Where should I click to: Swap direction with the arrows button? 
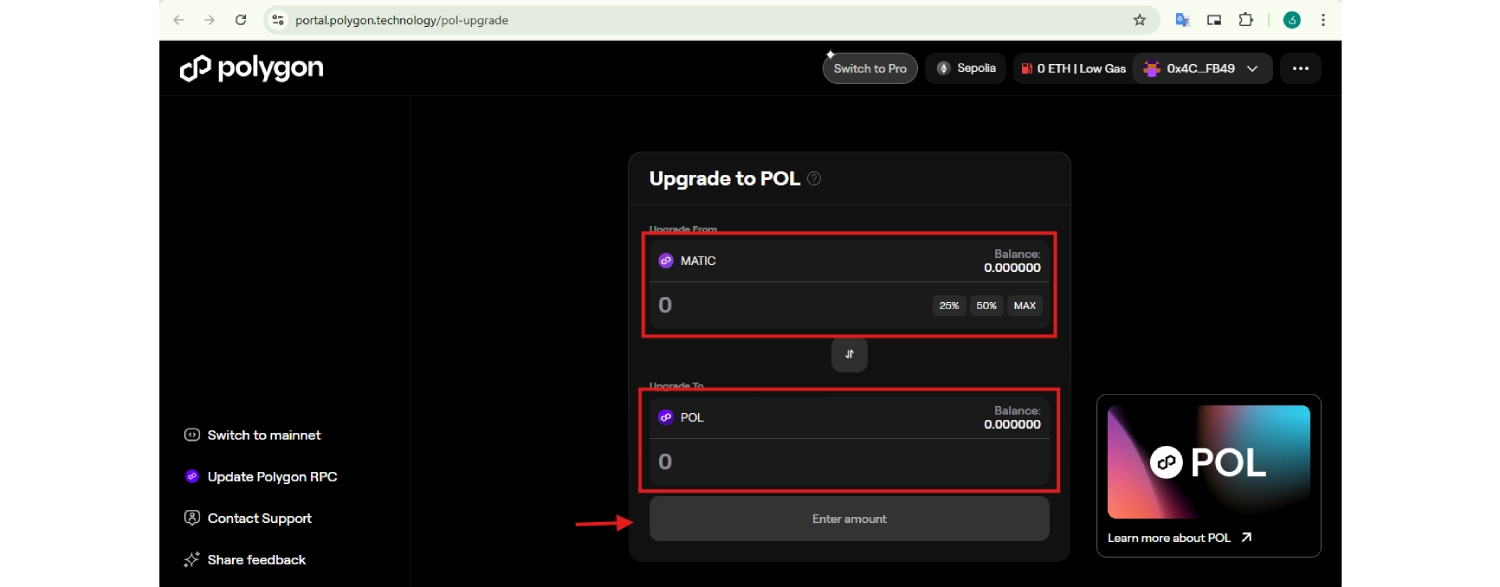pyautogui.click(x=850, y=354)
